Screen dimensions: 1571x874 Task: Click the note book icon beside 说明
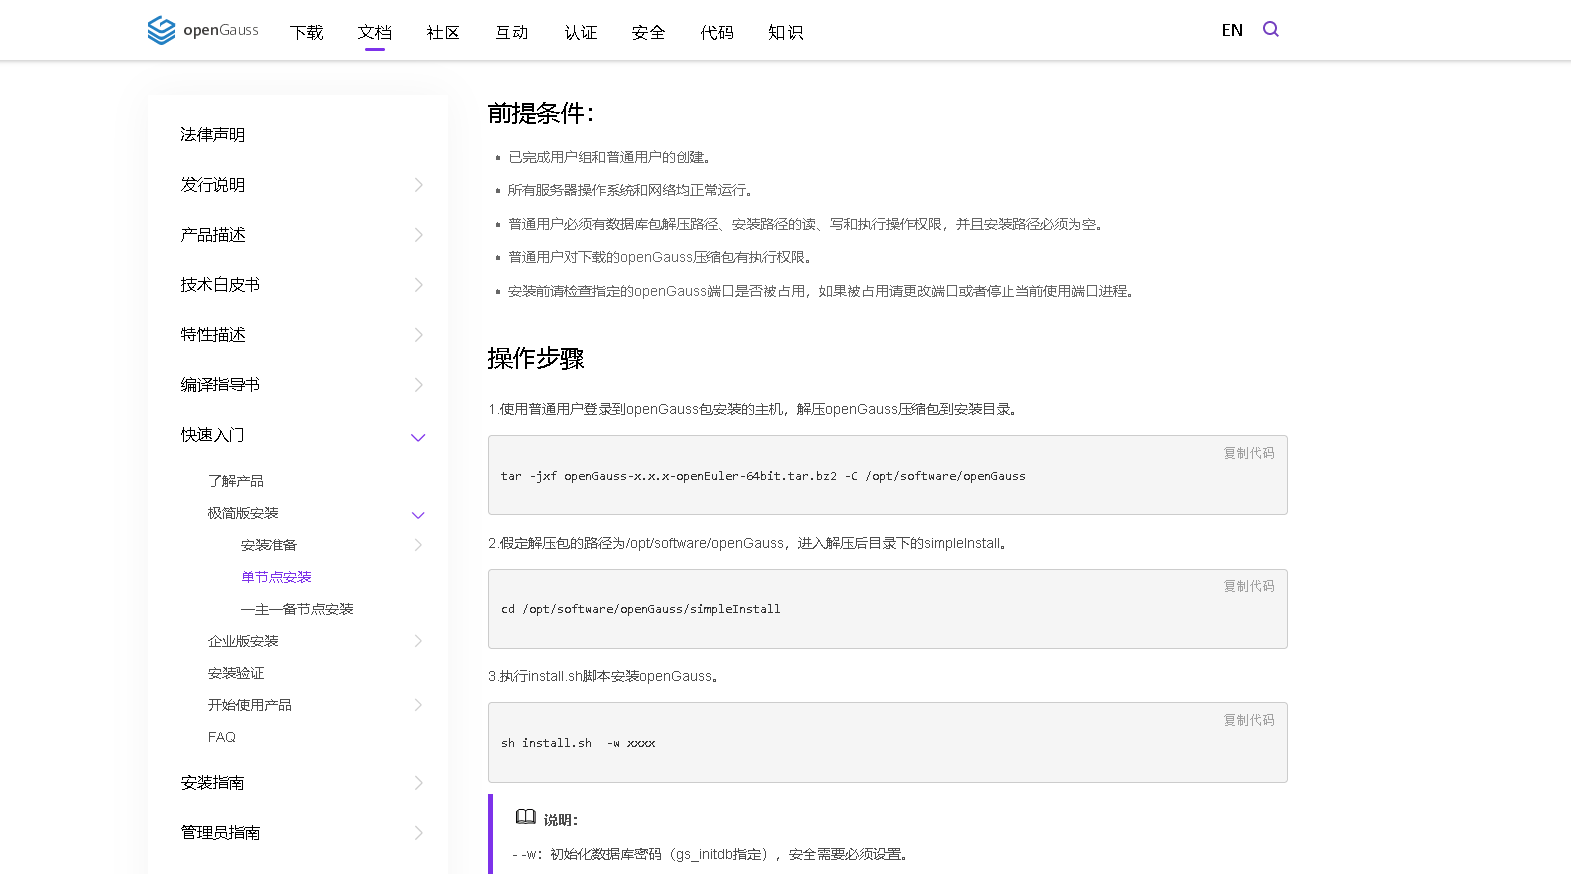click(526, 817)
